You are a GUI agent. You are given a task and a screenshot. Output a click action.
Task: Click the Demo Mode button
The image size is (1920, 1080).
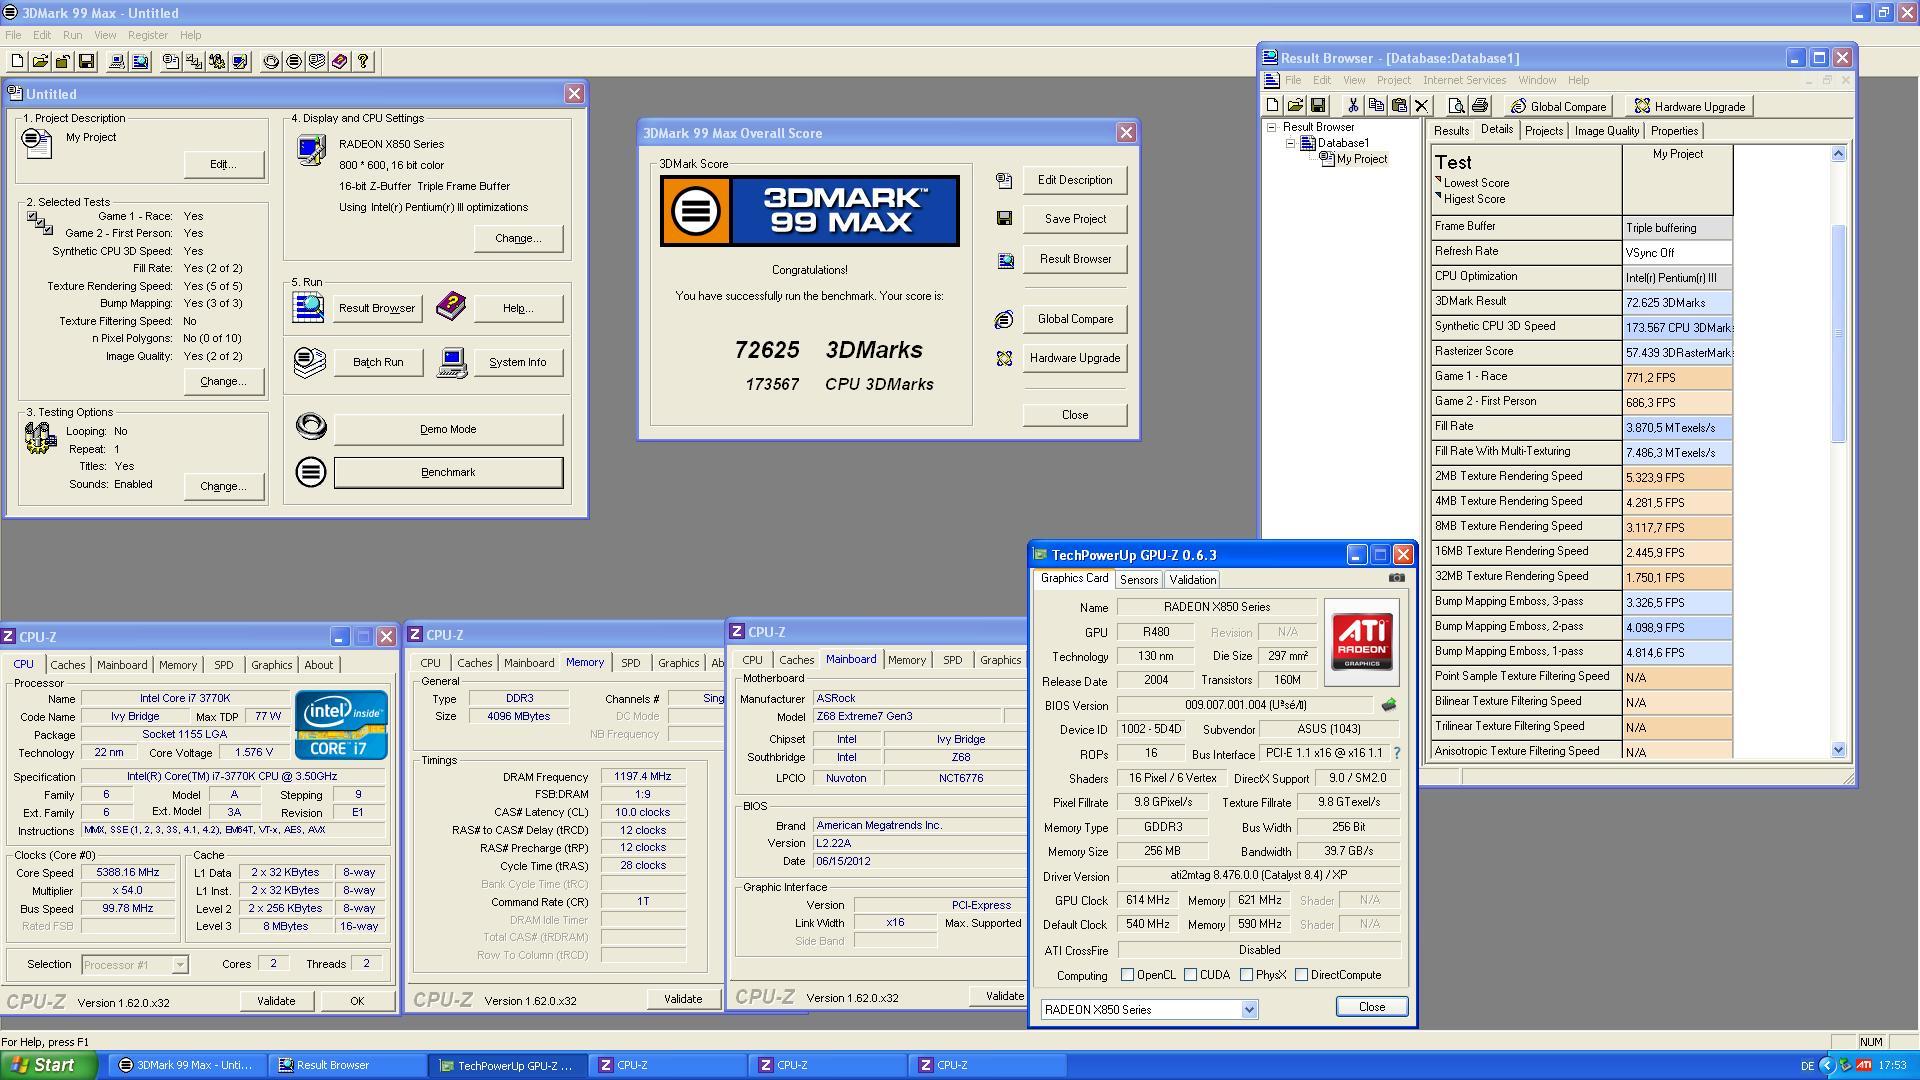[448, 429]
